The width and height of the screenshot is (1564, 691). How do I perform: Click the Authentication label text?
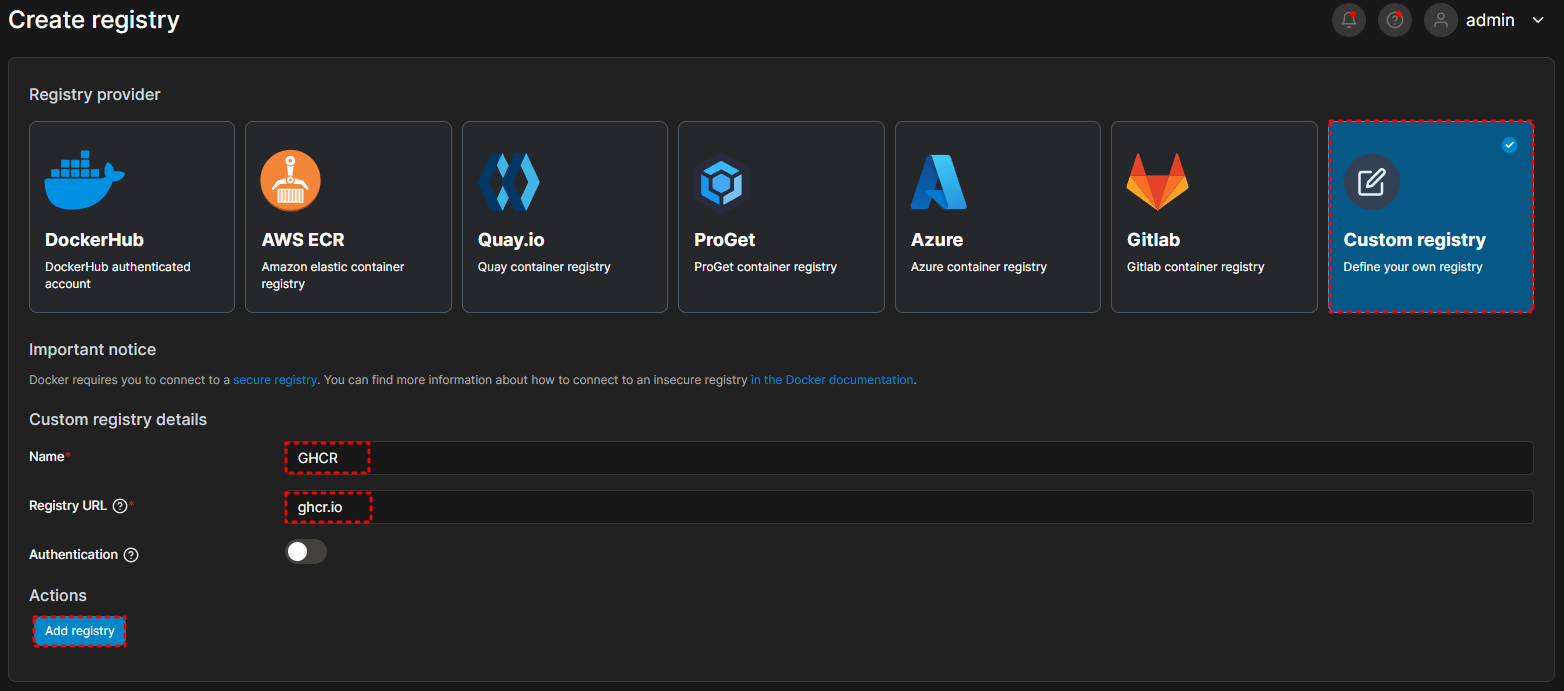(x=74, y=555)
